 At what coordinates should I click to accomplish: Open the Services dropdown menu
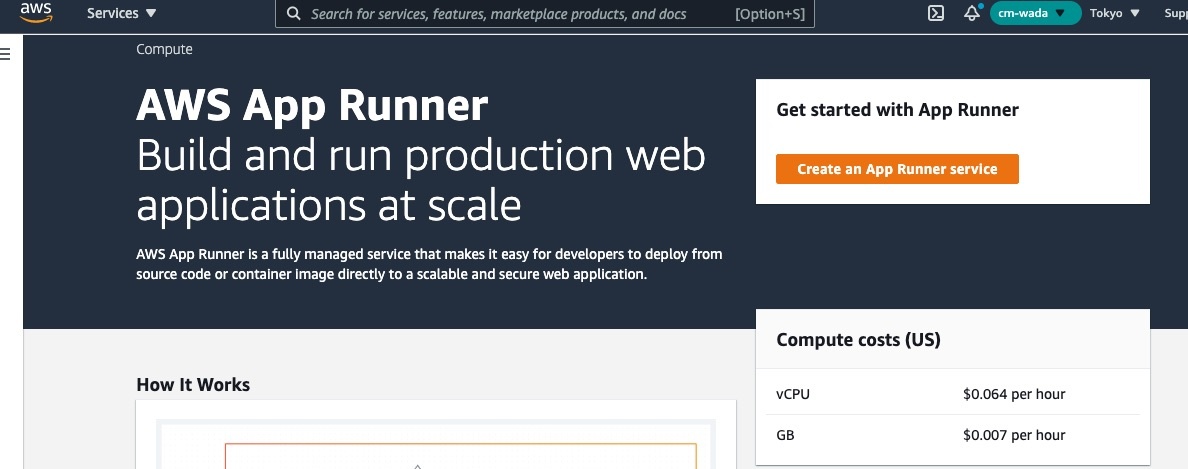pos(121,14)
